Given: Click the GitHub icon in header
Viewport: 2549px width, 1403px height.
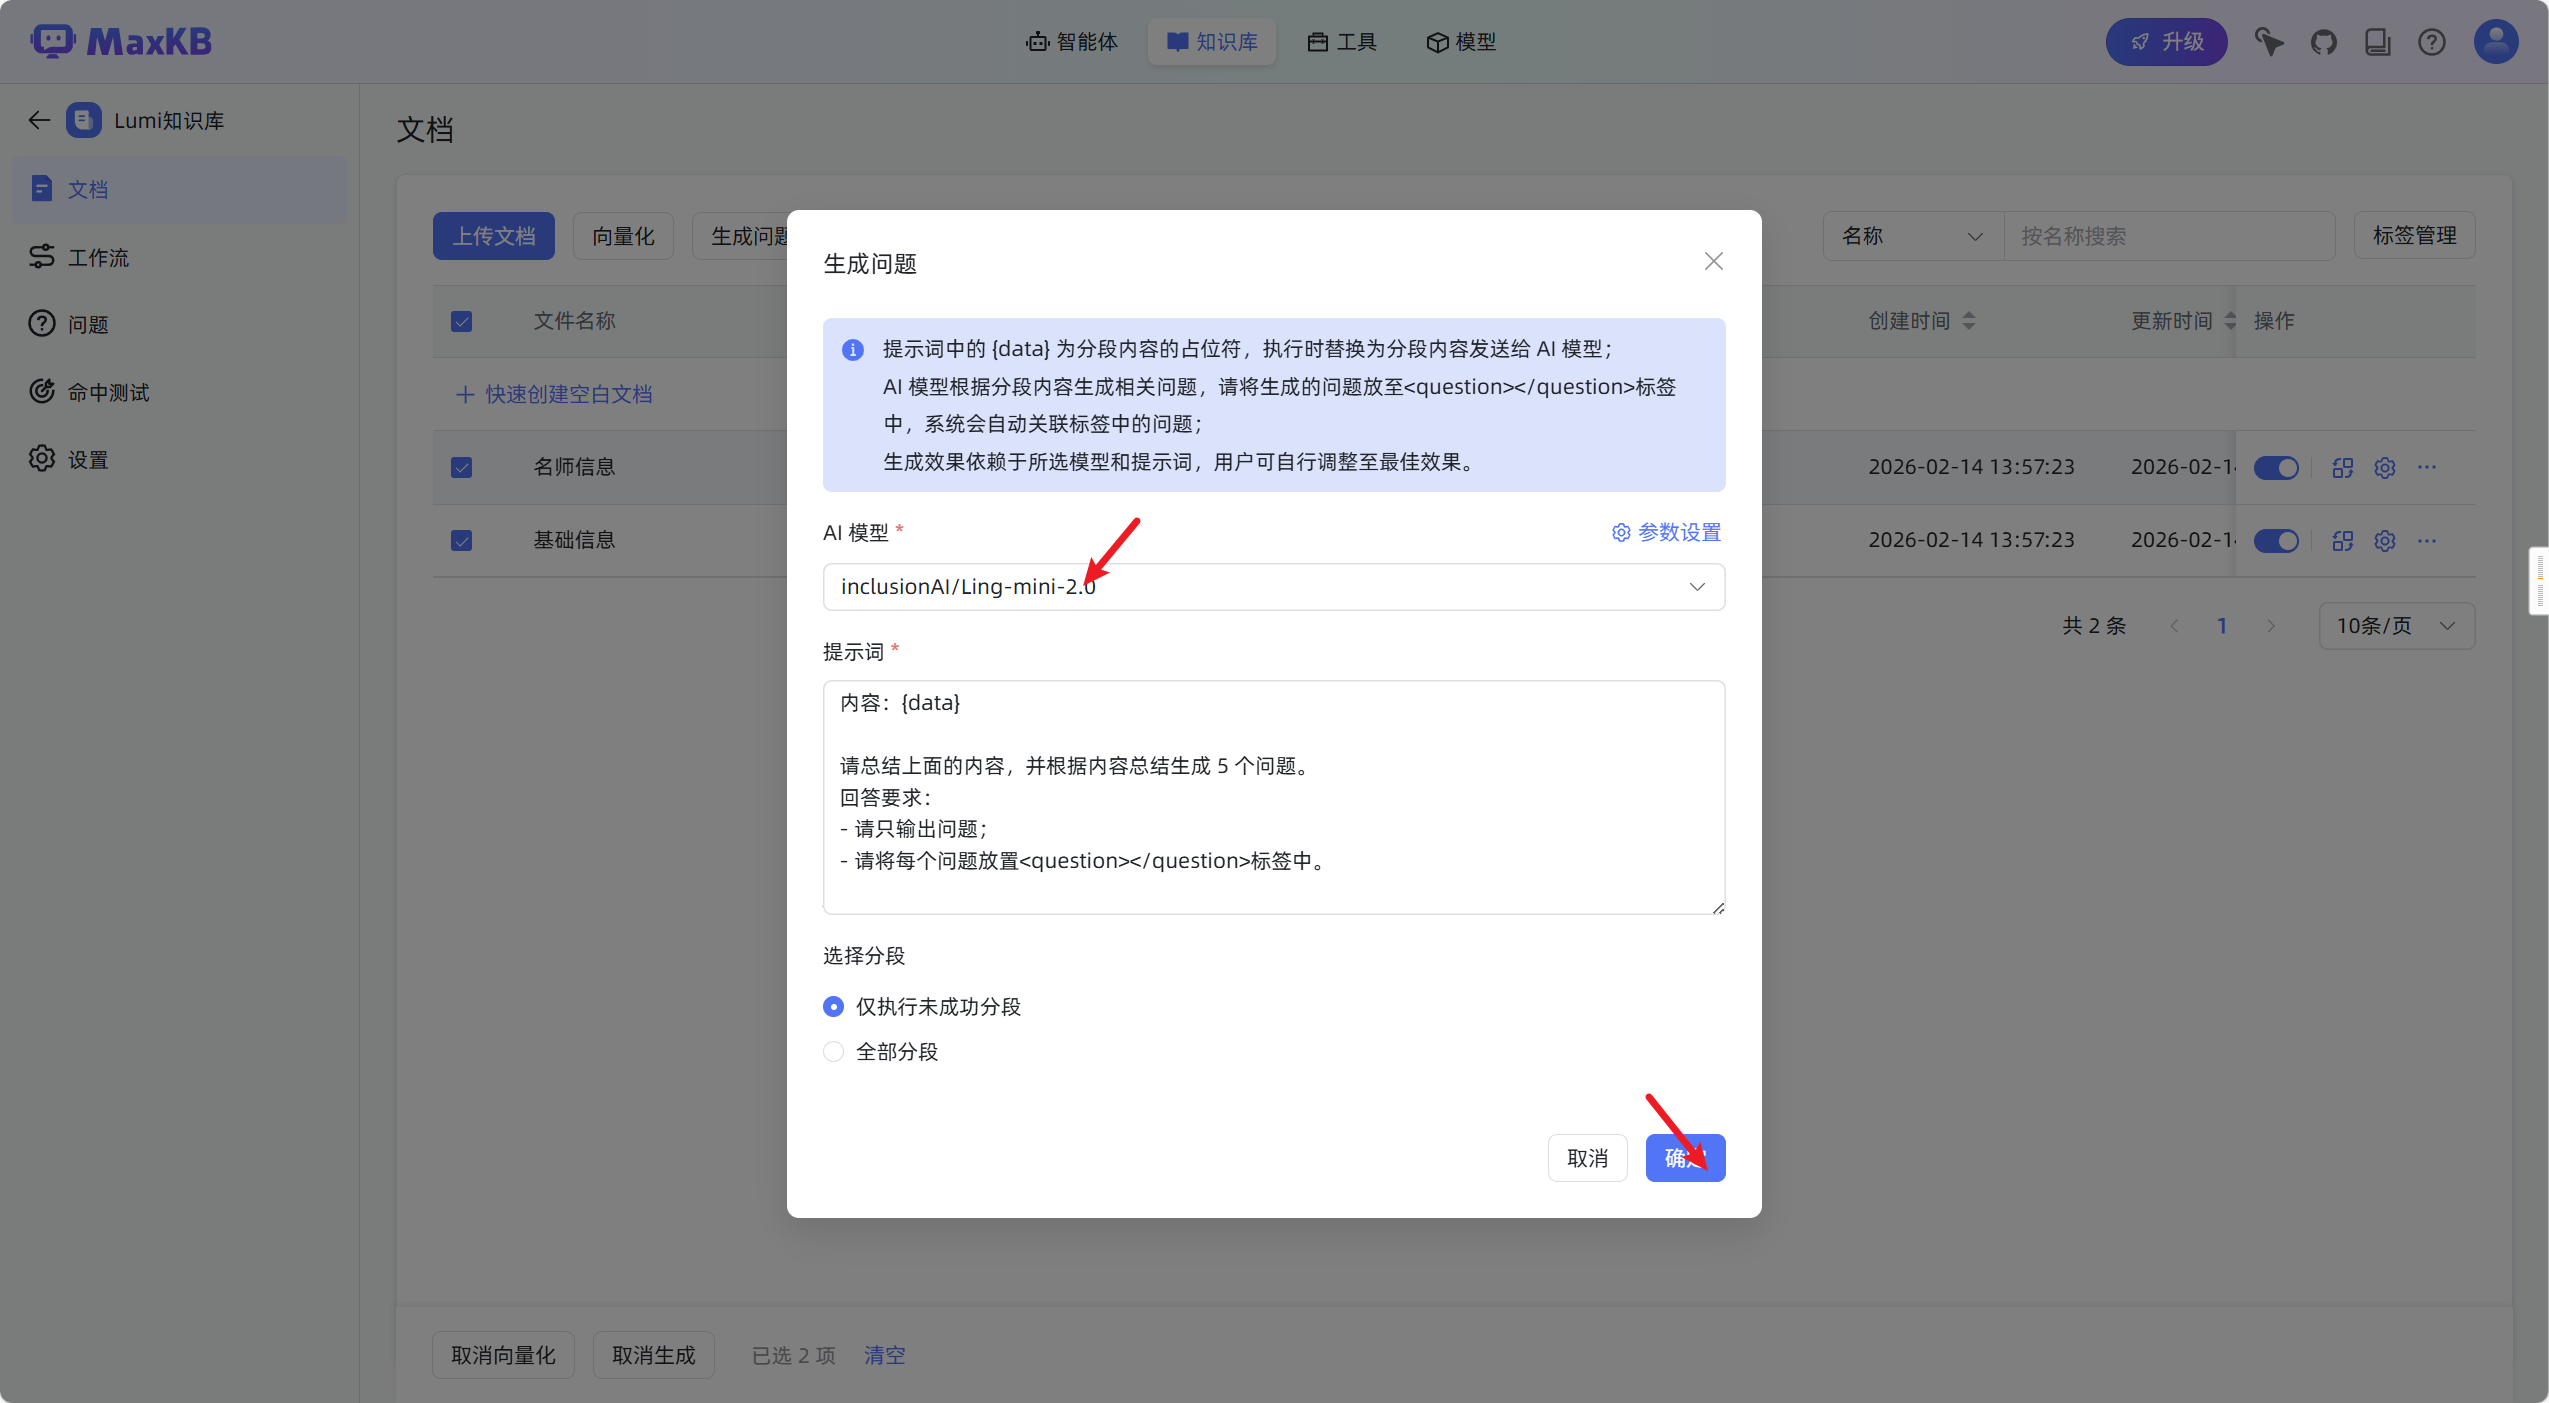Looking at the screenshot, I should pyautogui.click(x=2323, y=42).
